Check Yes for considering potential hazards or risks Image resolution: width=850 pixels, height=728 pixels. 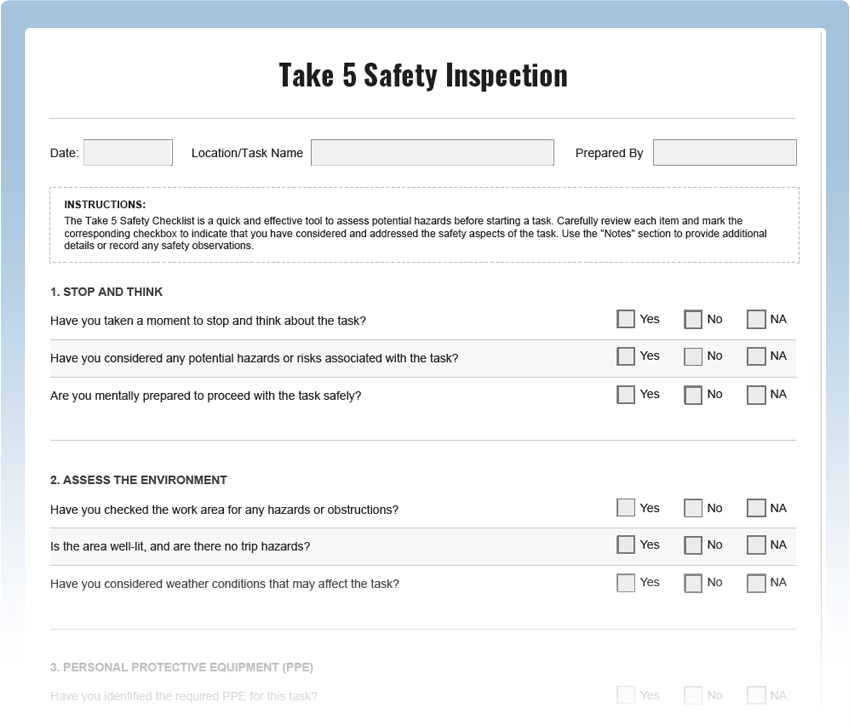625,357
